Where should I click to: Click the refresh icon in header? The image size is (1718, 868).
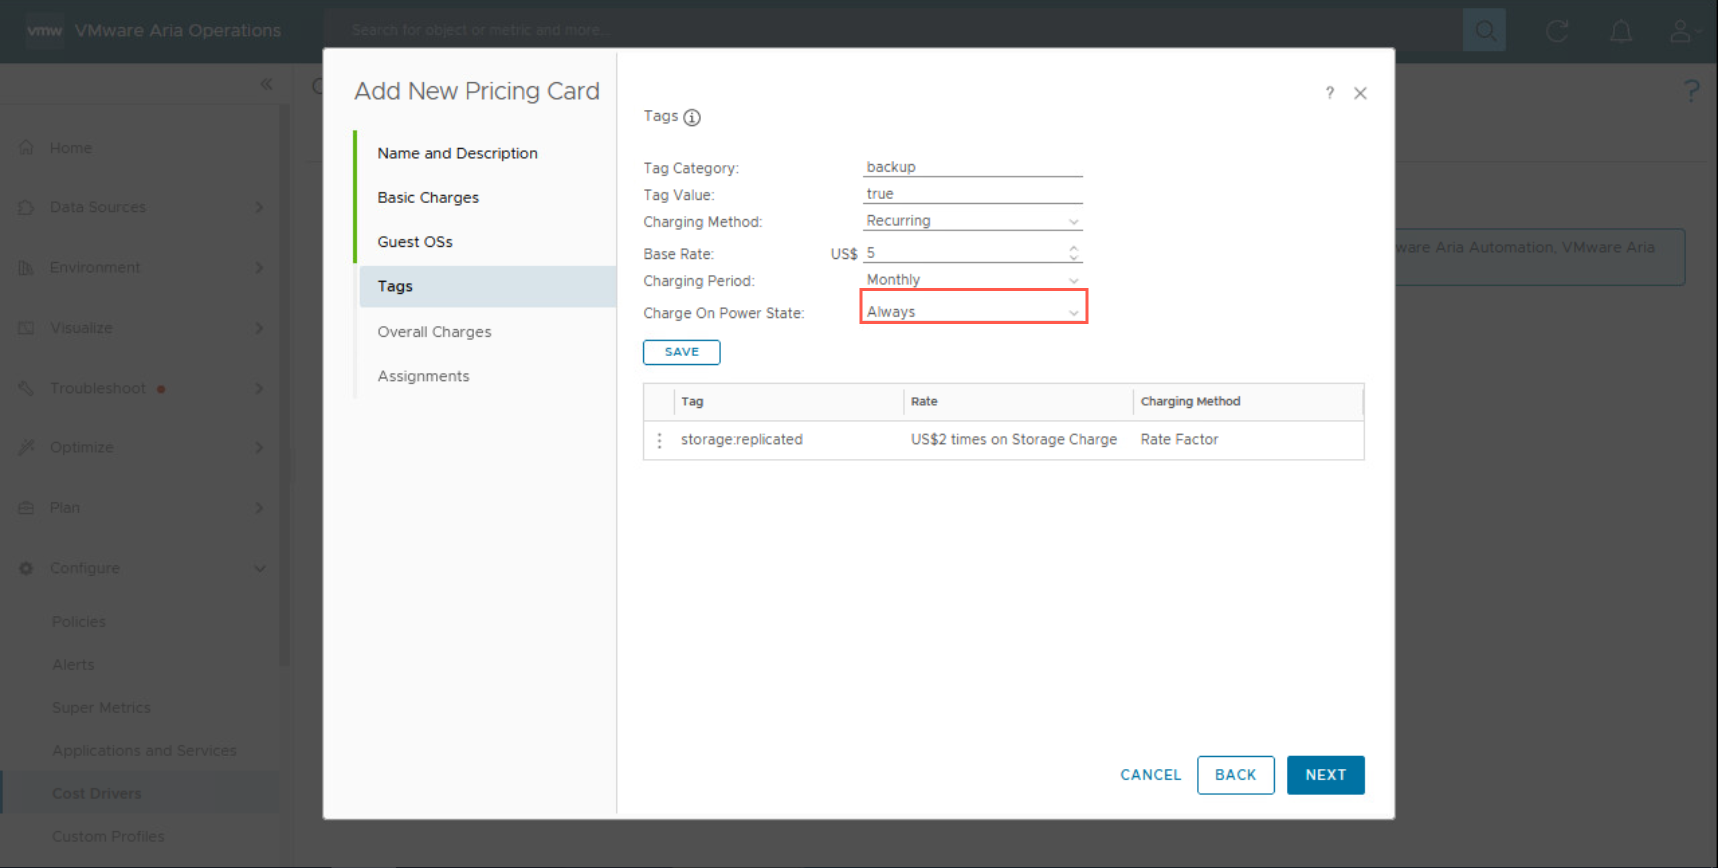pos(1556,31)
